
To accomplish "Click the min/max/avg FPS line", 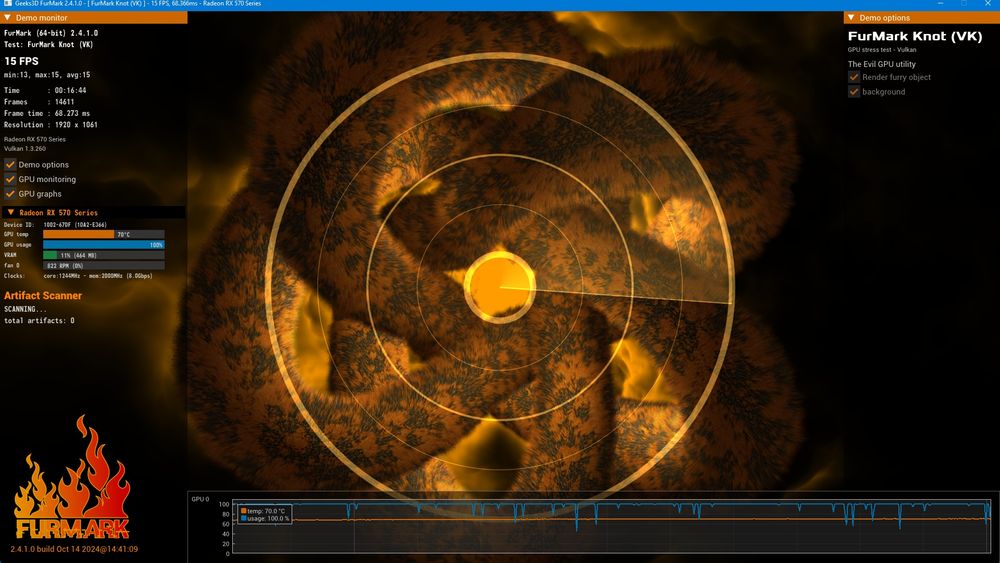I will 47,75.
